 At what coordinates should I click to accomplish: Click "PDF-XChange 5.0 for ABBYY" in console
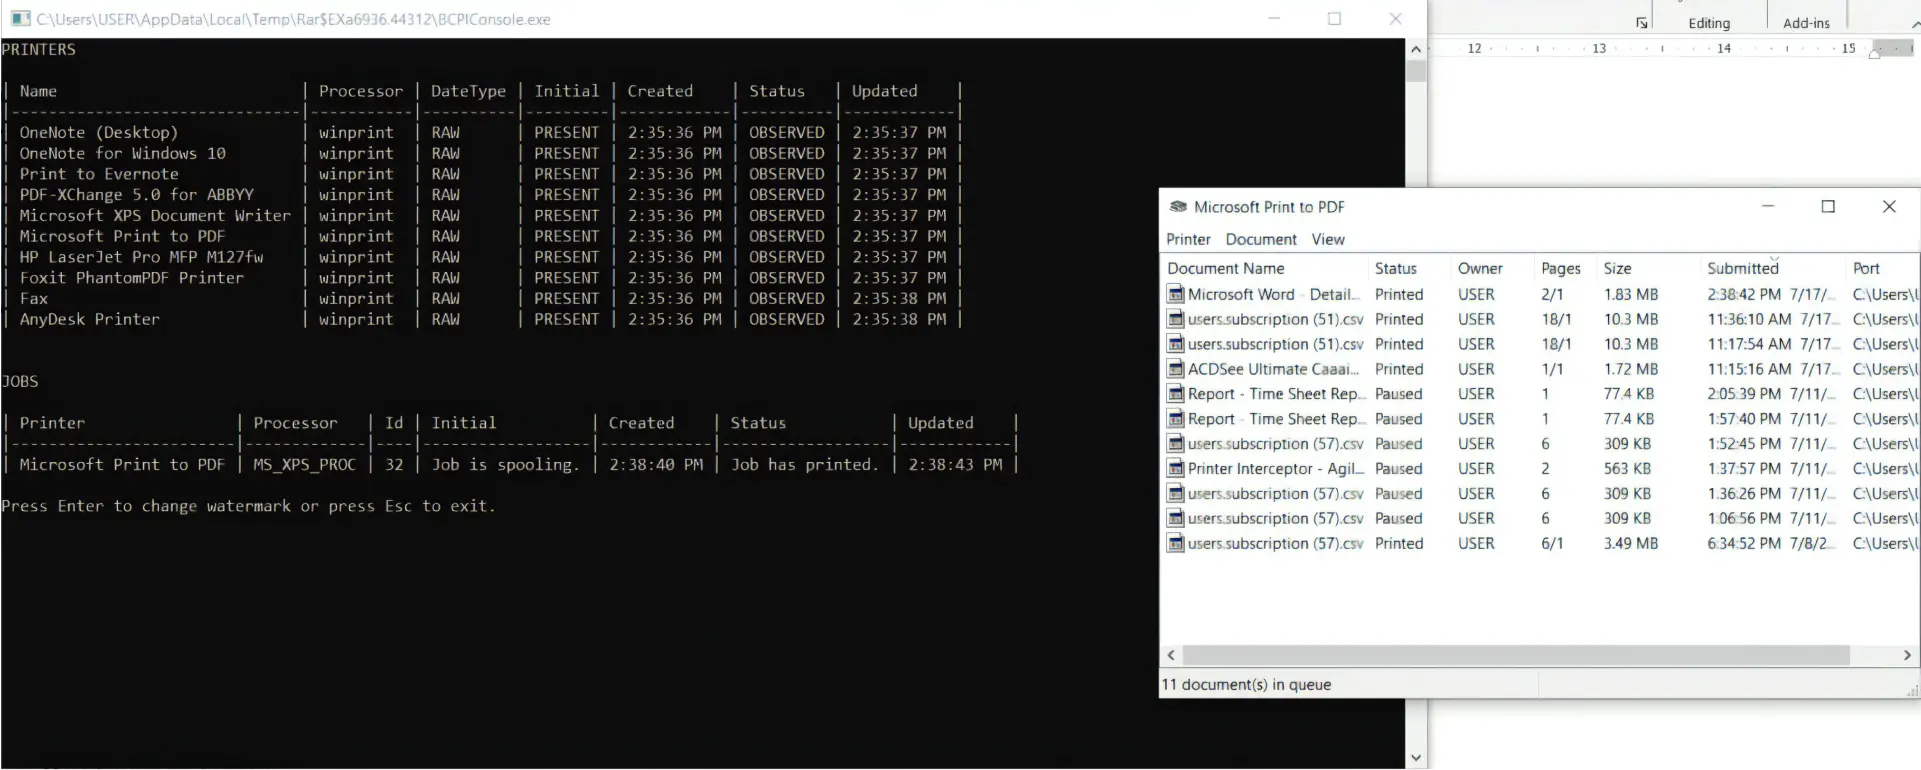[x=136, y=195]
